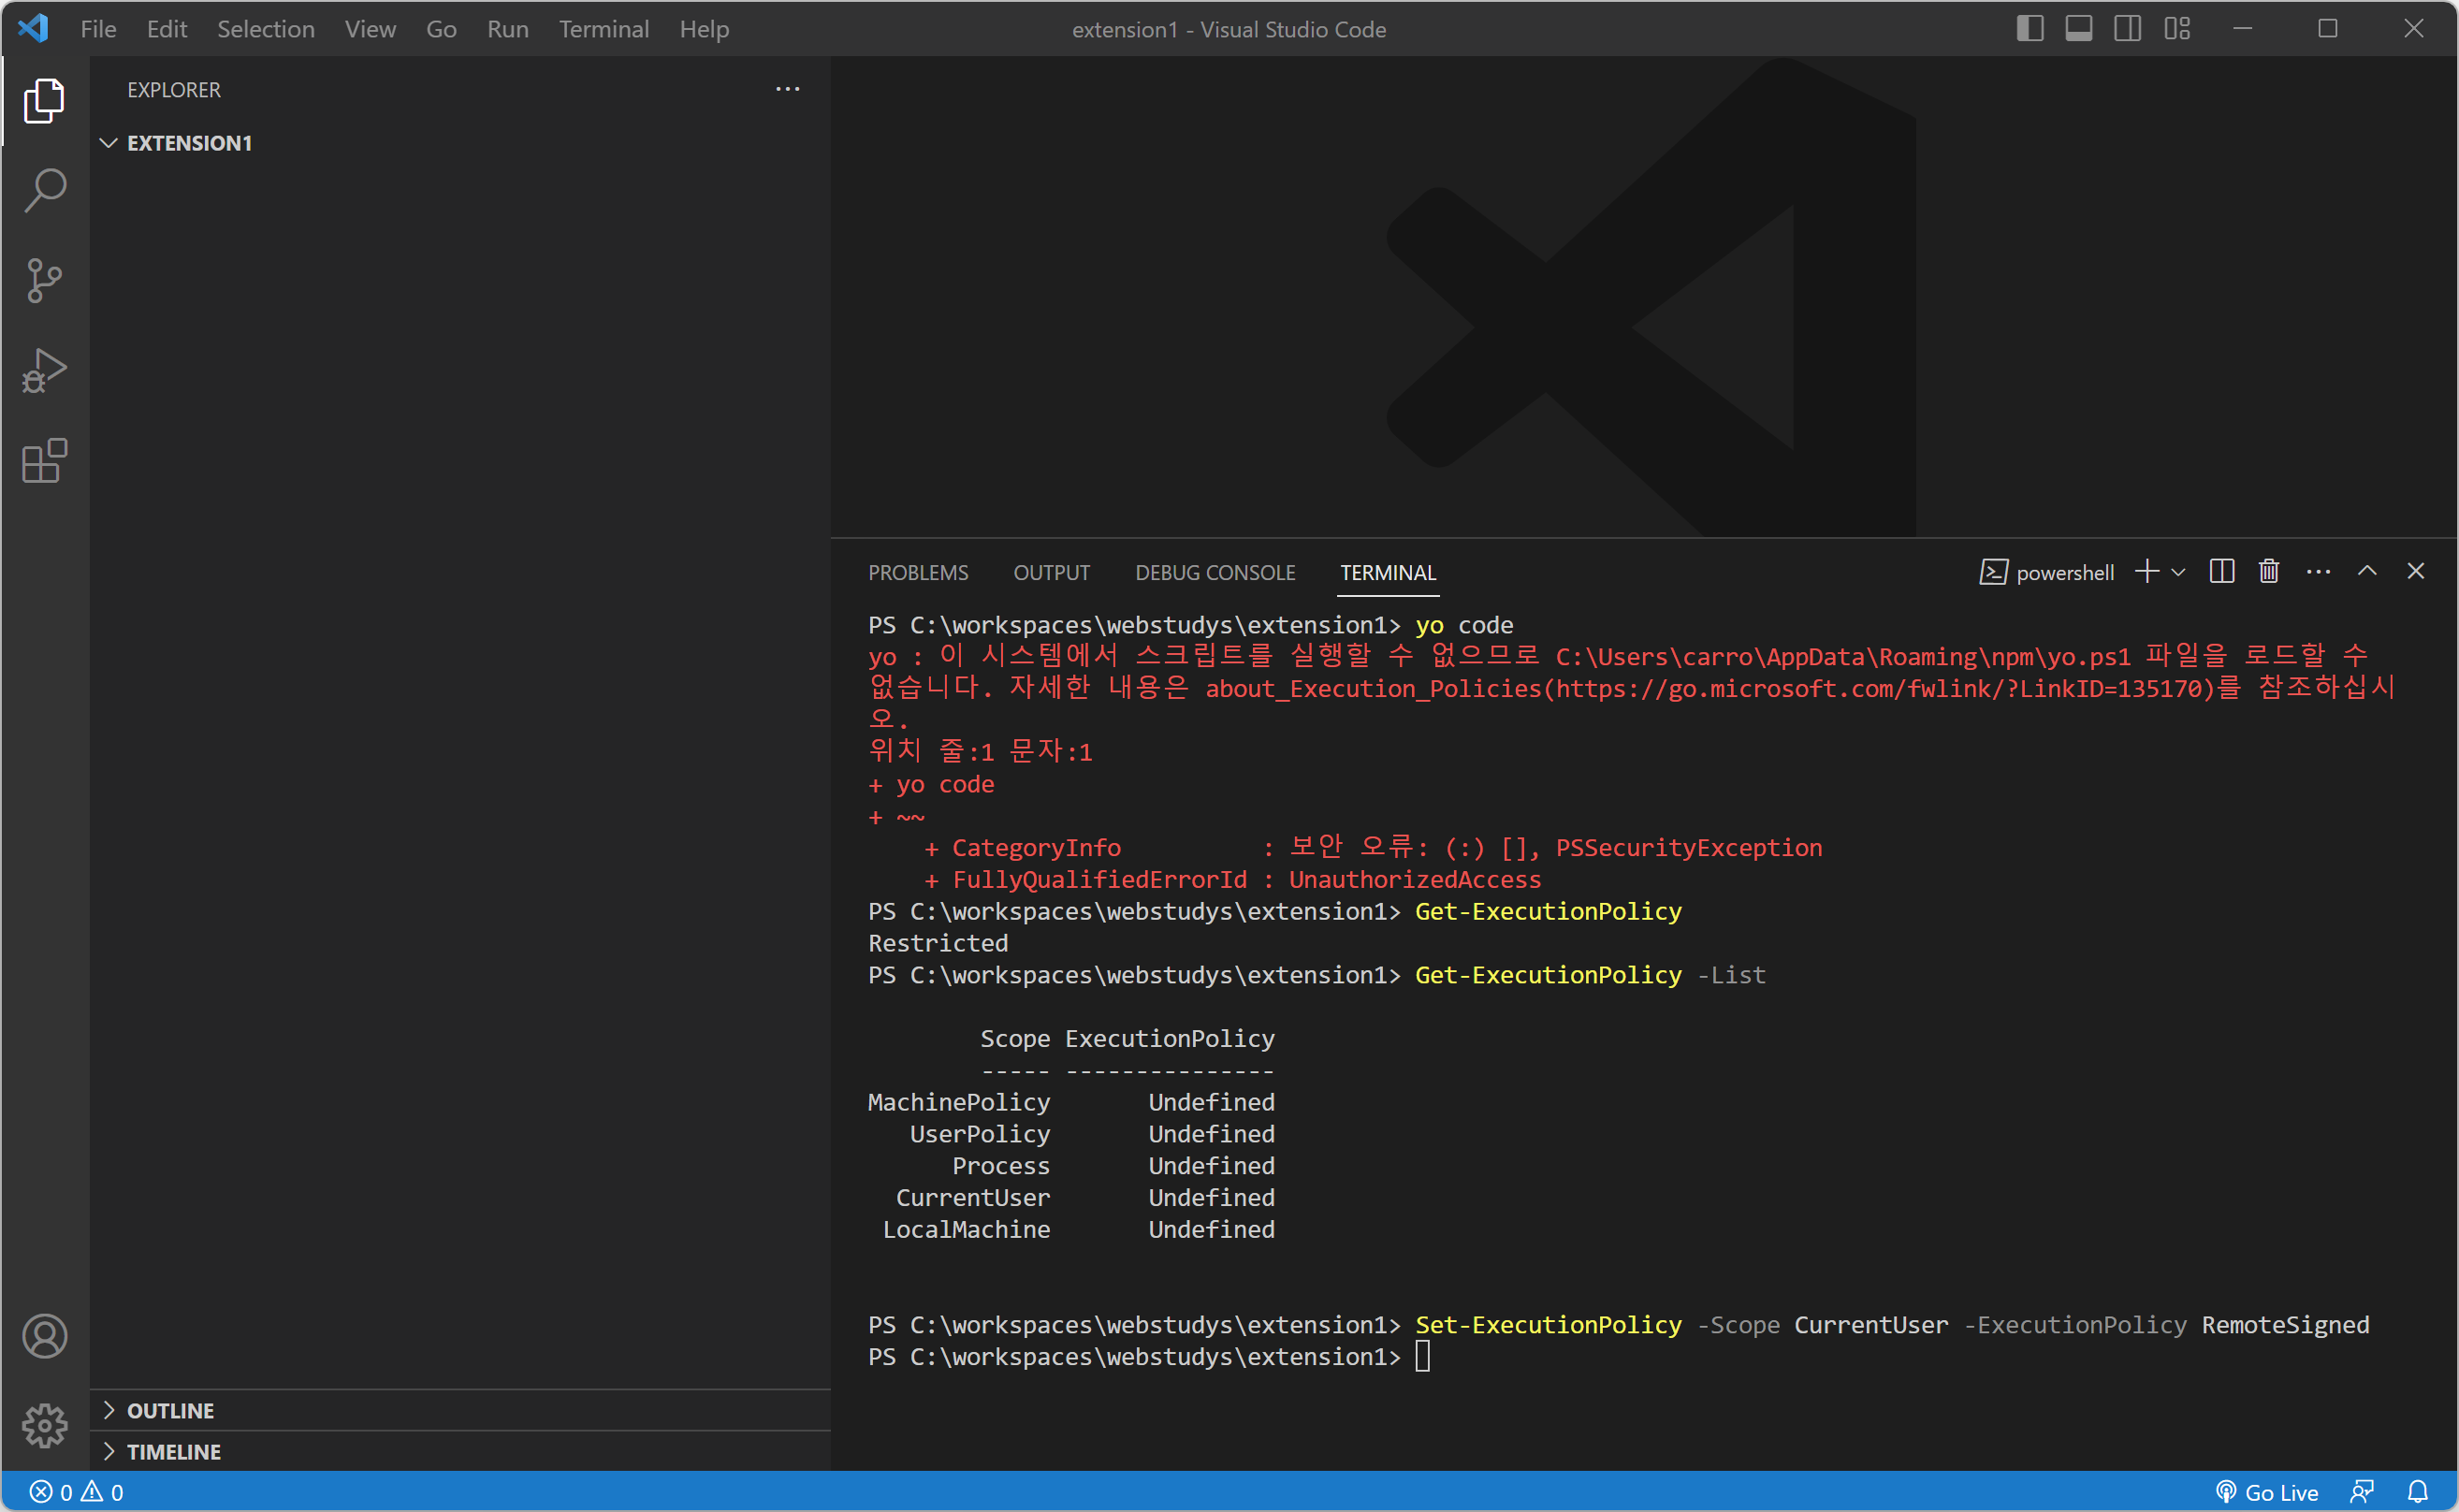This screenshot has height=1512, width=2459.
Task: Toggle the secondary side bar layout button
Action: (2127, 29)
